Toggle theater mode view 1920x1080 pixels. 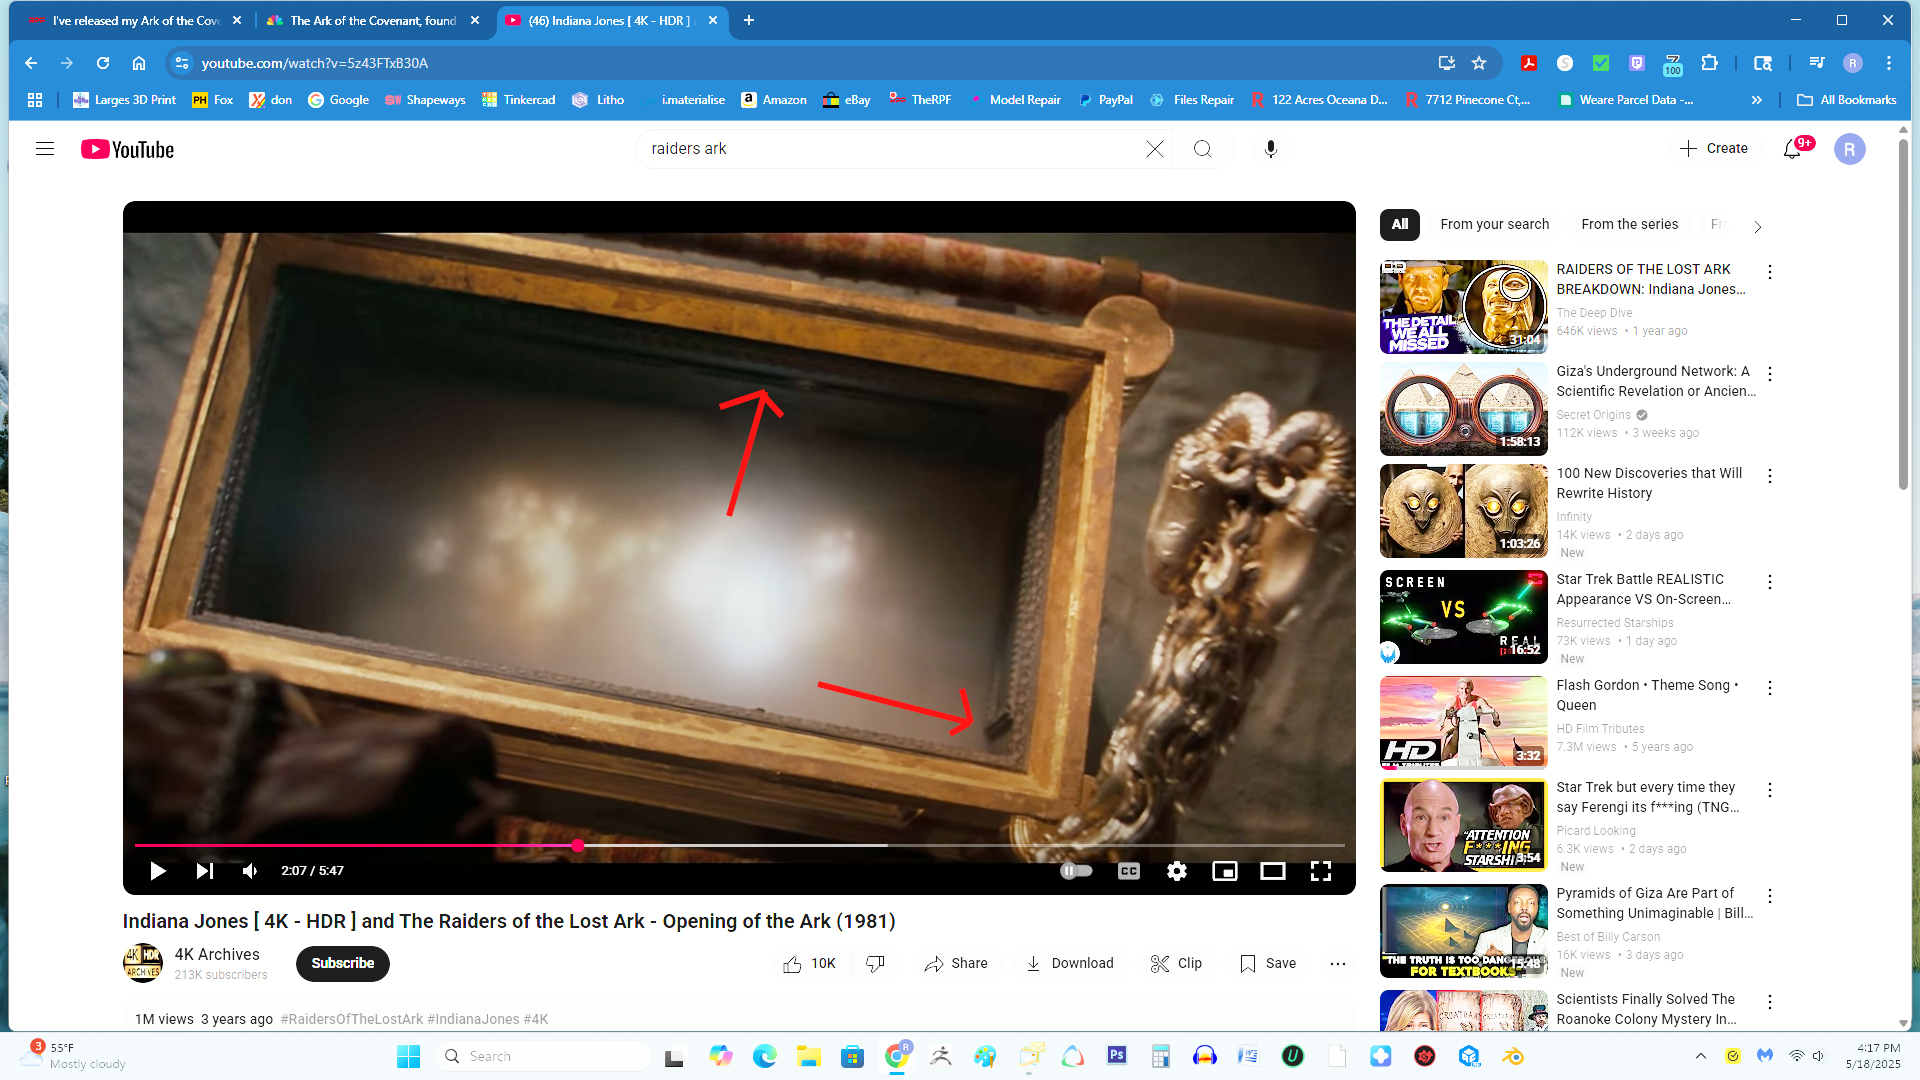pyautogui.click(x=1273, y=871)
